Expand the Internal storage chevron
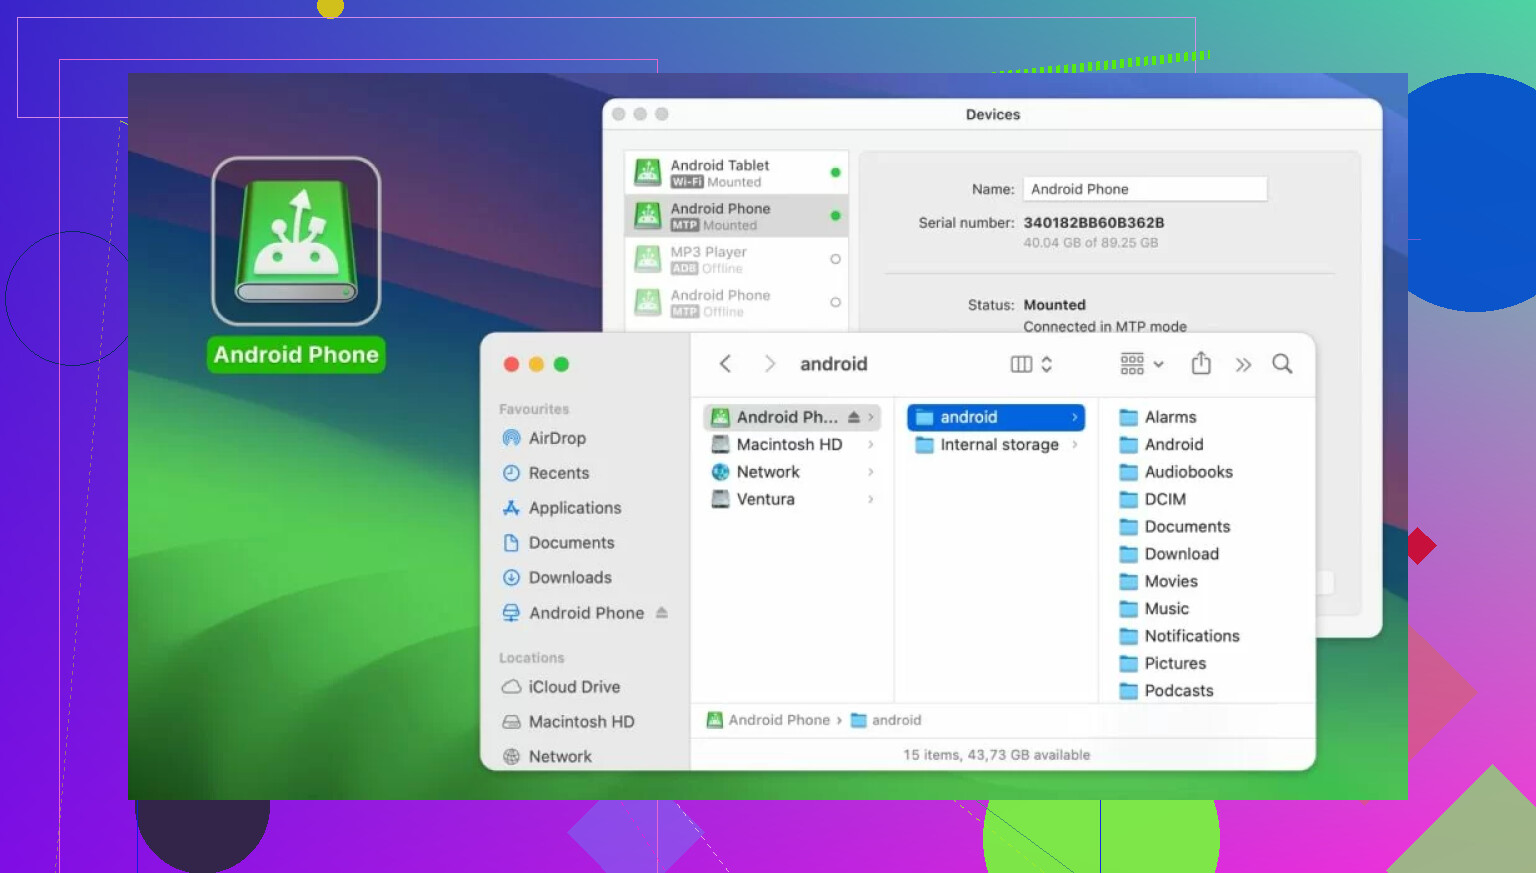Image resolution: width=1536 pixels, height=873 pixels. coord(1075,444)
